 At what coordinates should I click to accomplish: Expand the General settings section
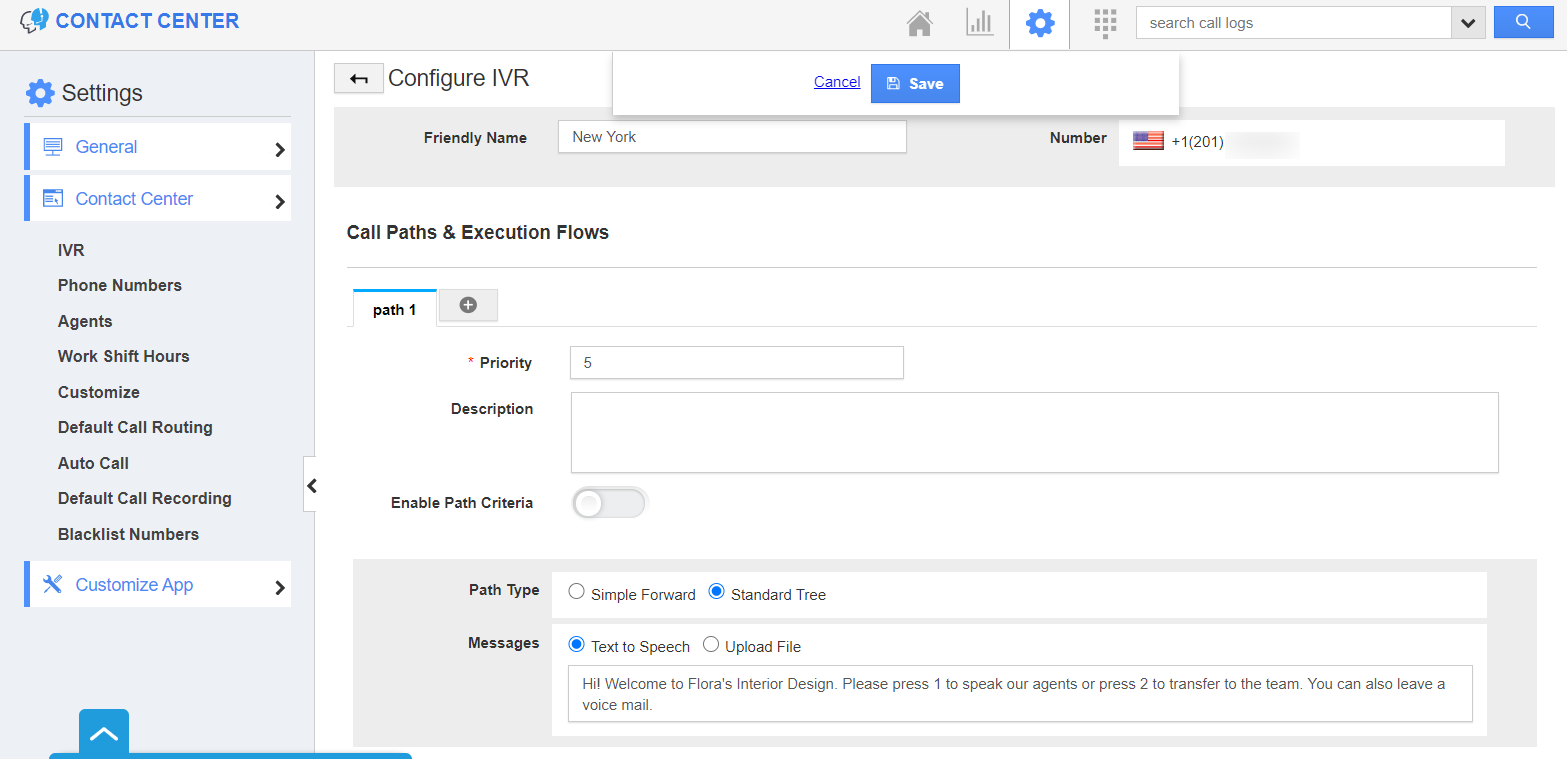point(158,147)
